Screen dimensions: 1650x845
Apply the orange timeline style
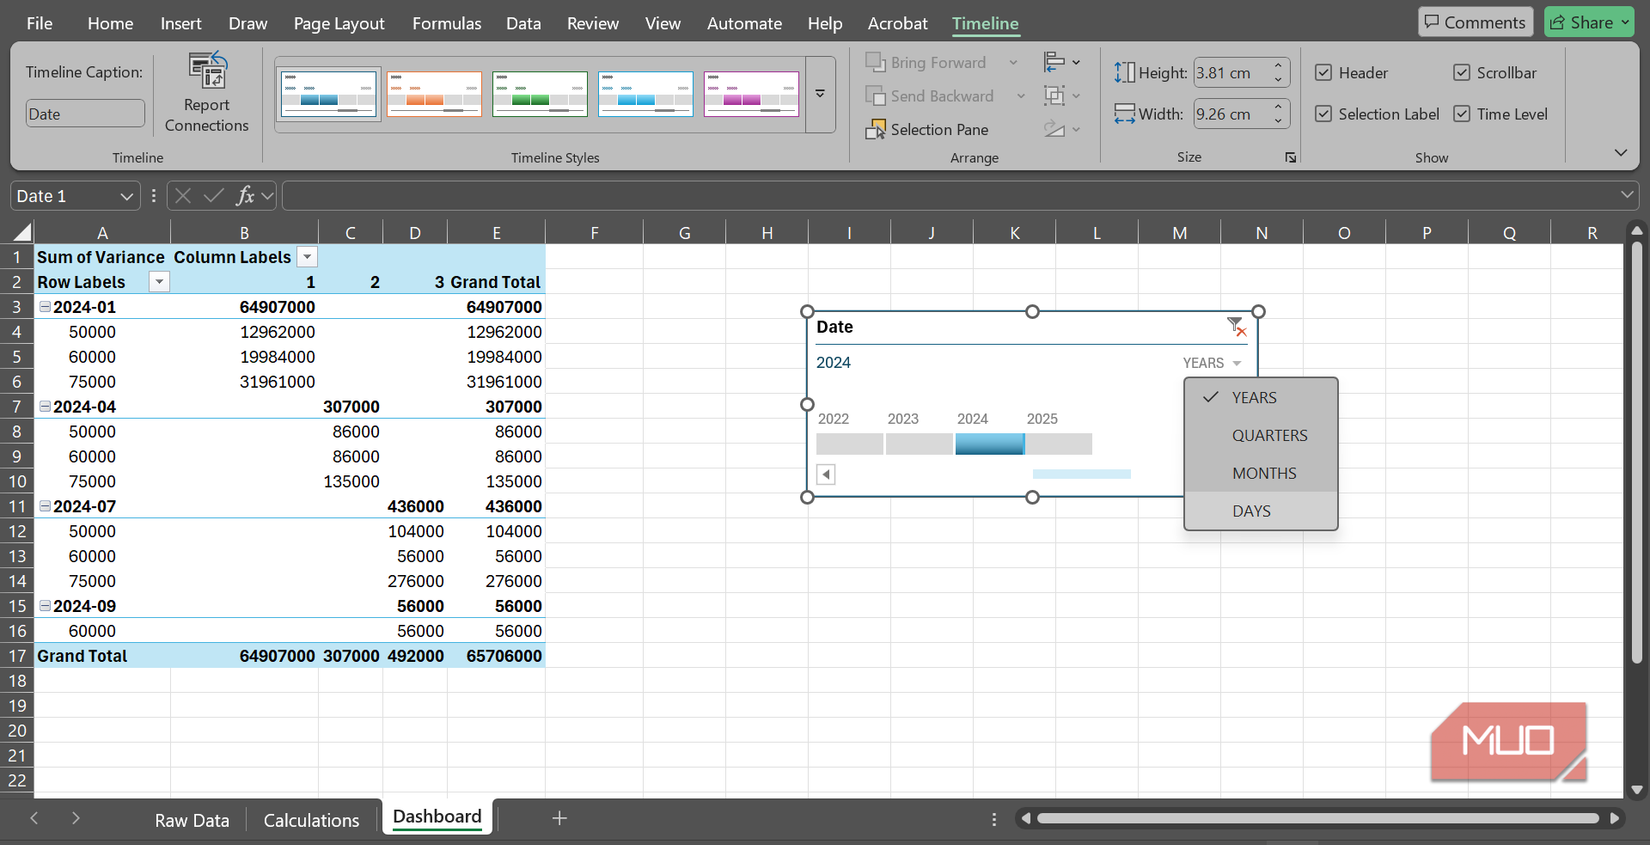click(x=434, y=94)
